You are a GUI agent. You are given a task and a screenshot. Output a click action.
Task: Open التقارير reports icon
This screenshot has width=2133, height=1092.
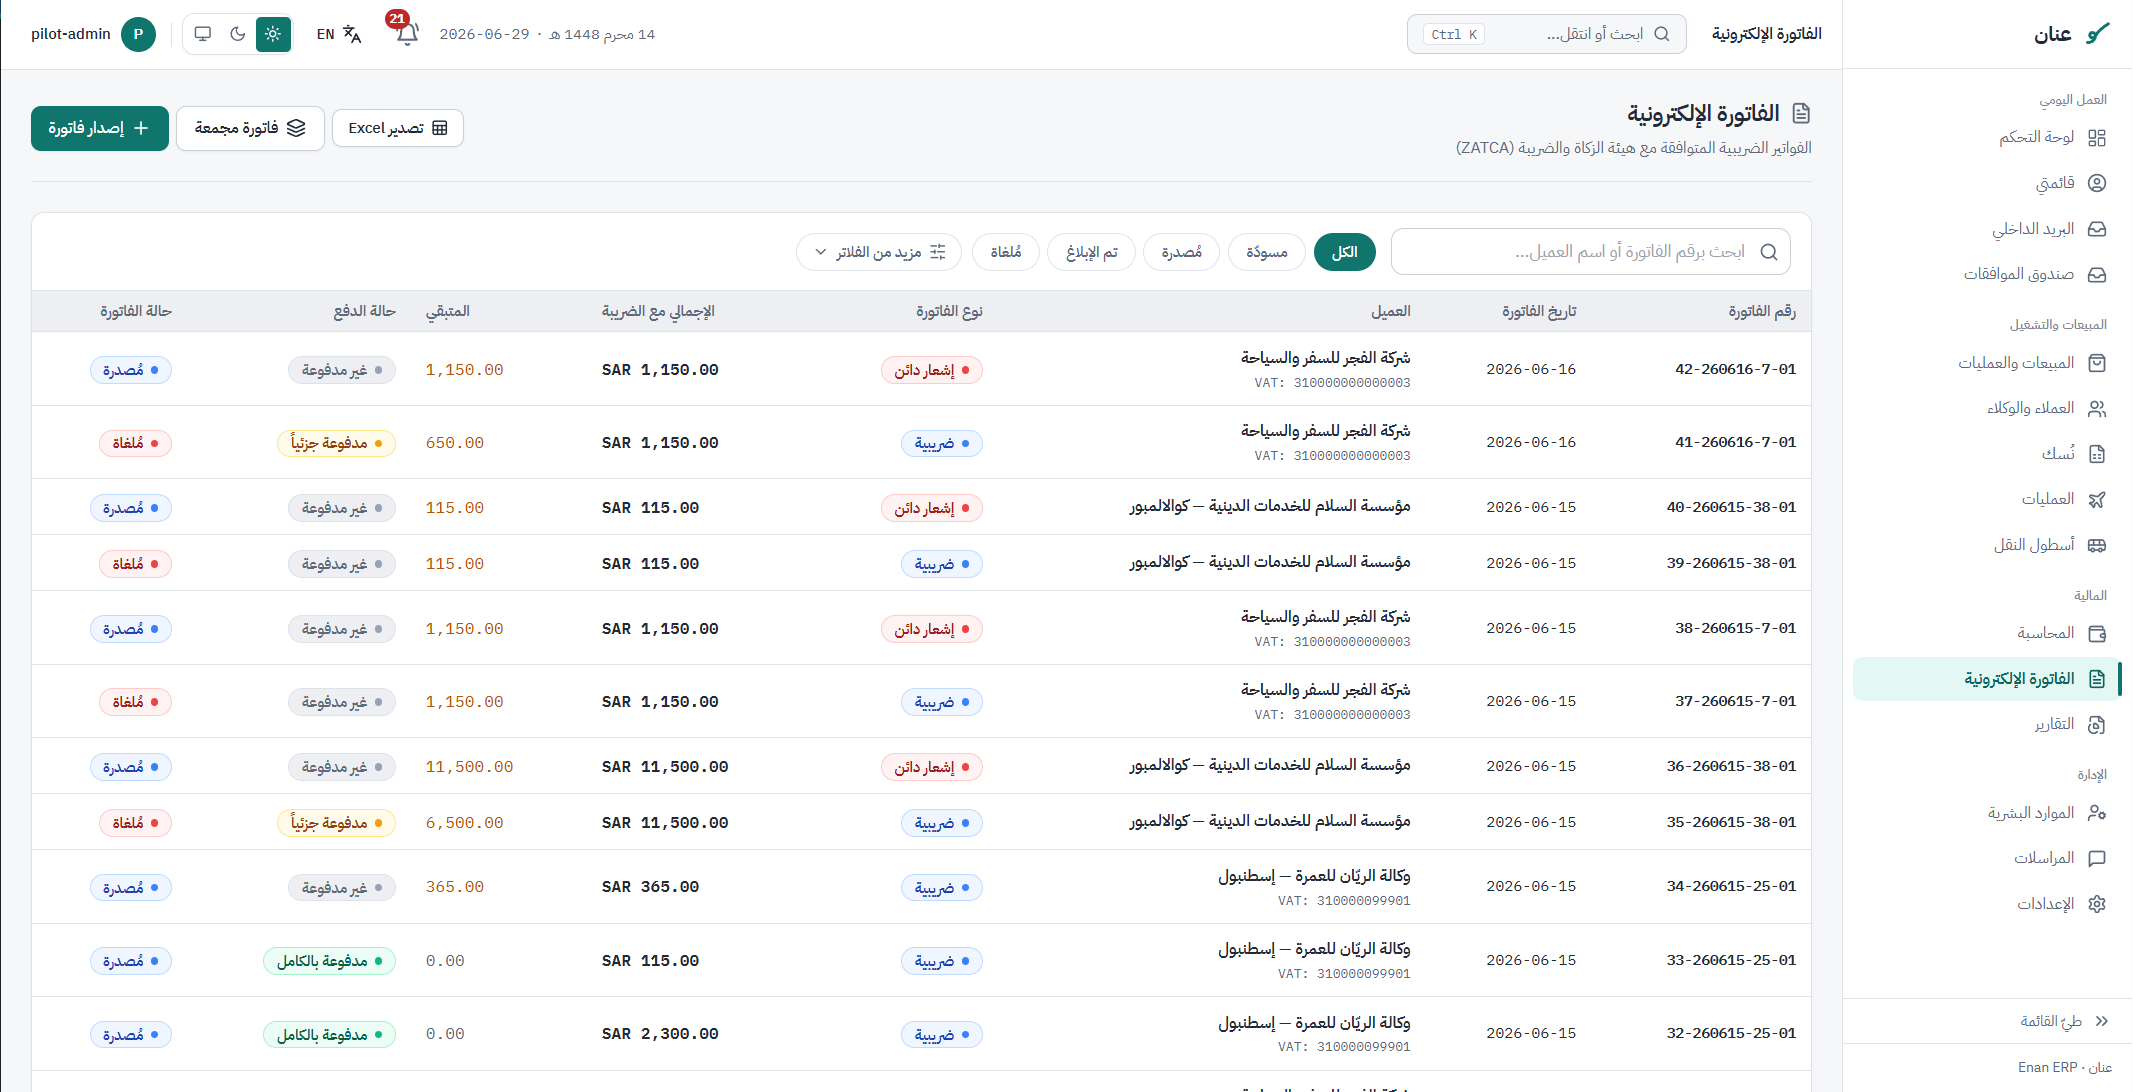point(2097,724)
